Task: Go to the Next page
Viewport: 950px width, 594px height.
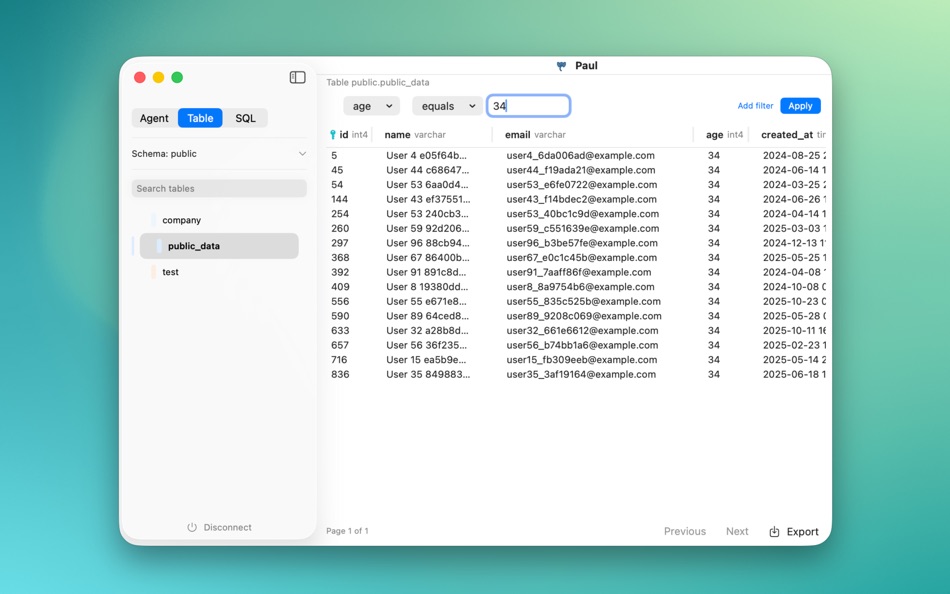Action: point(737,532)
